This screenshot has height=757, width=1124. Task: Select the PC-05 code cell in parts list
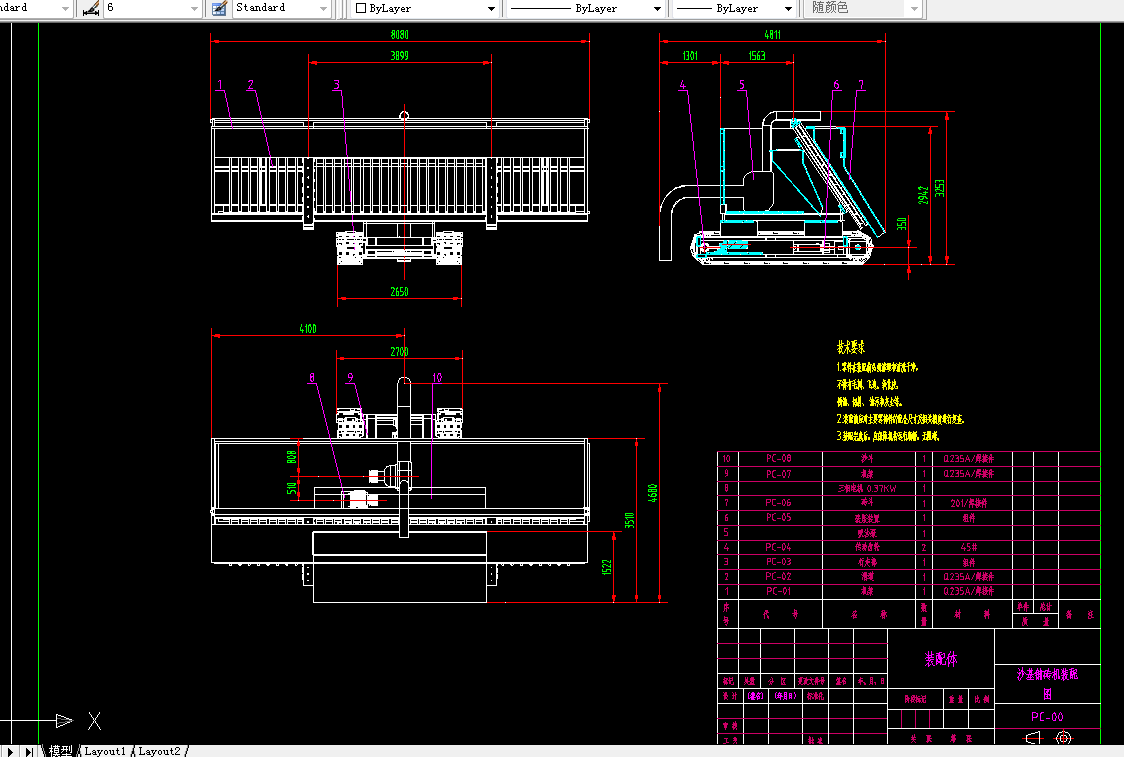(x=778, y=517)
